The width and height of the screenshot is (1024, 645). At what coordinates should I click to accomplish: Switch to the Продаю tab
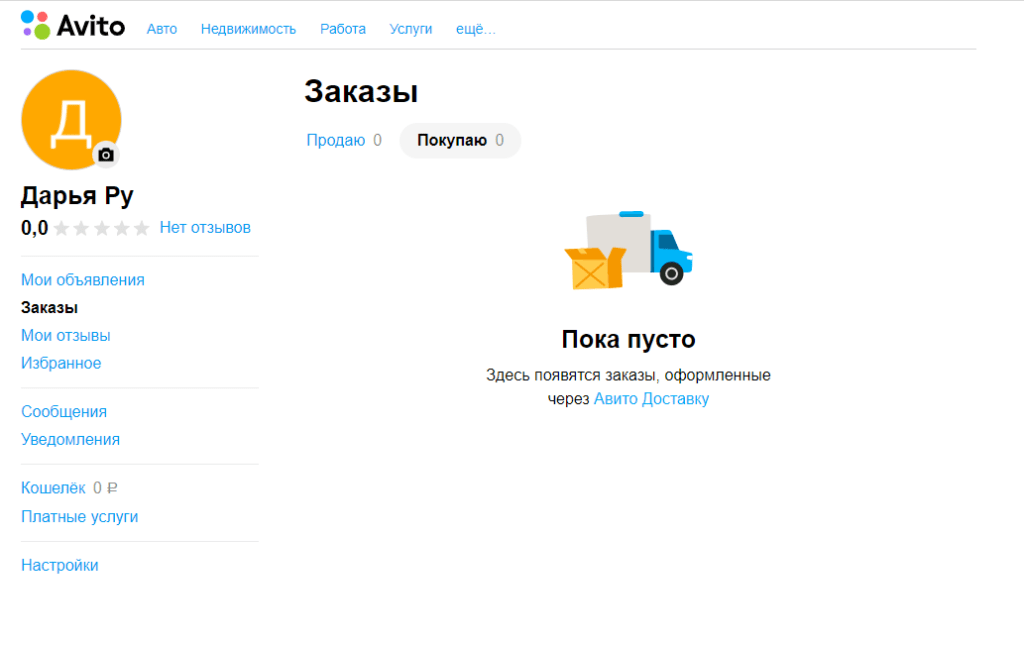pos(336,141)
